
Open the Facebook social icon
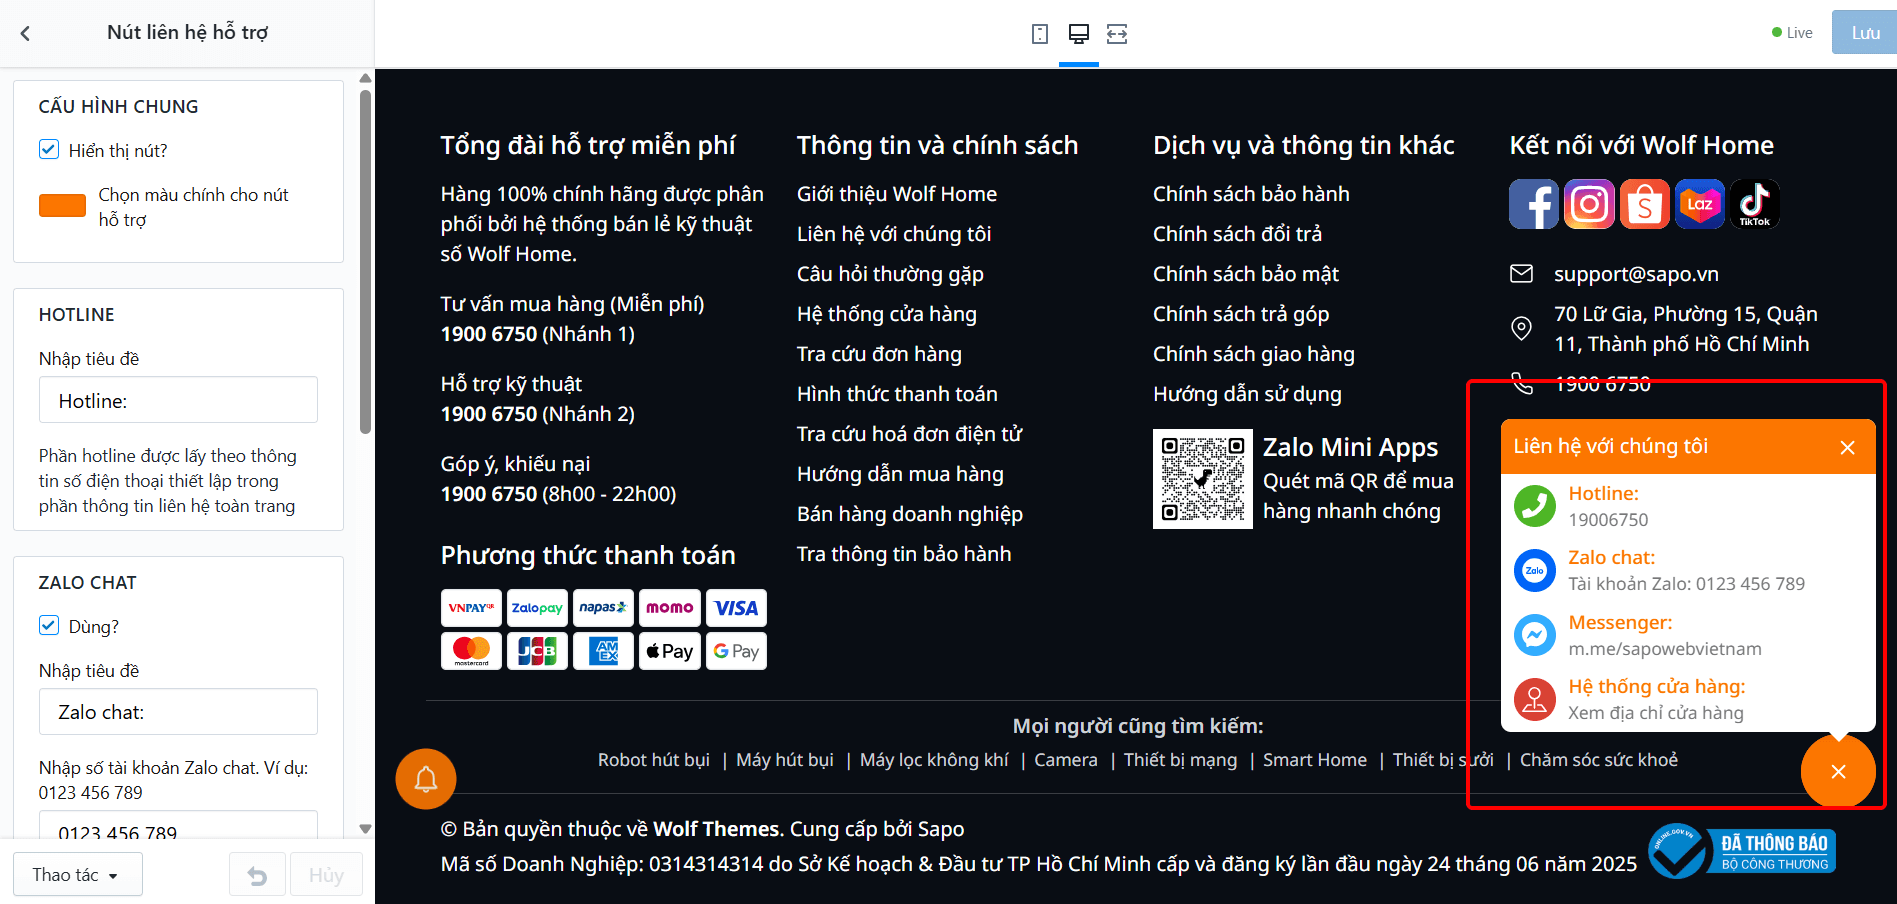[1534, 204]
